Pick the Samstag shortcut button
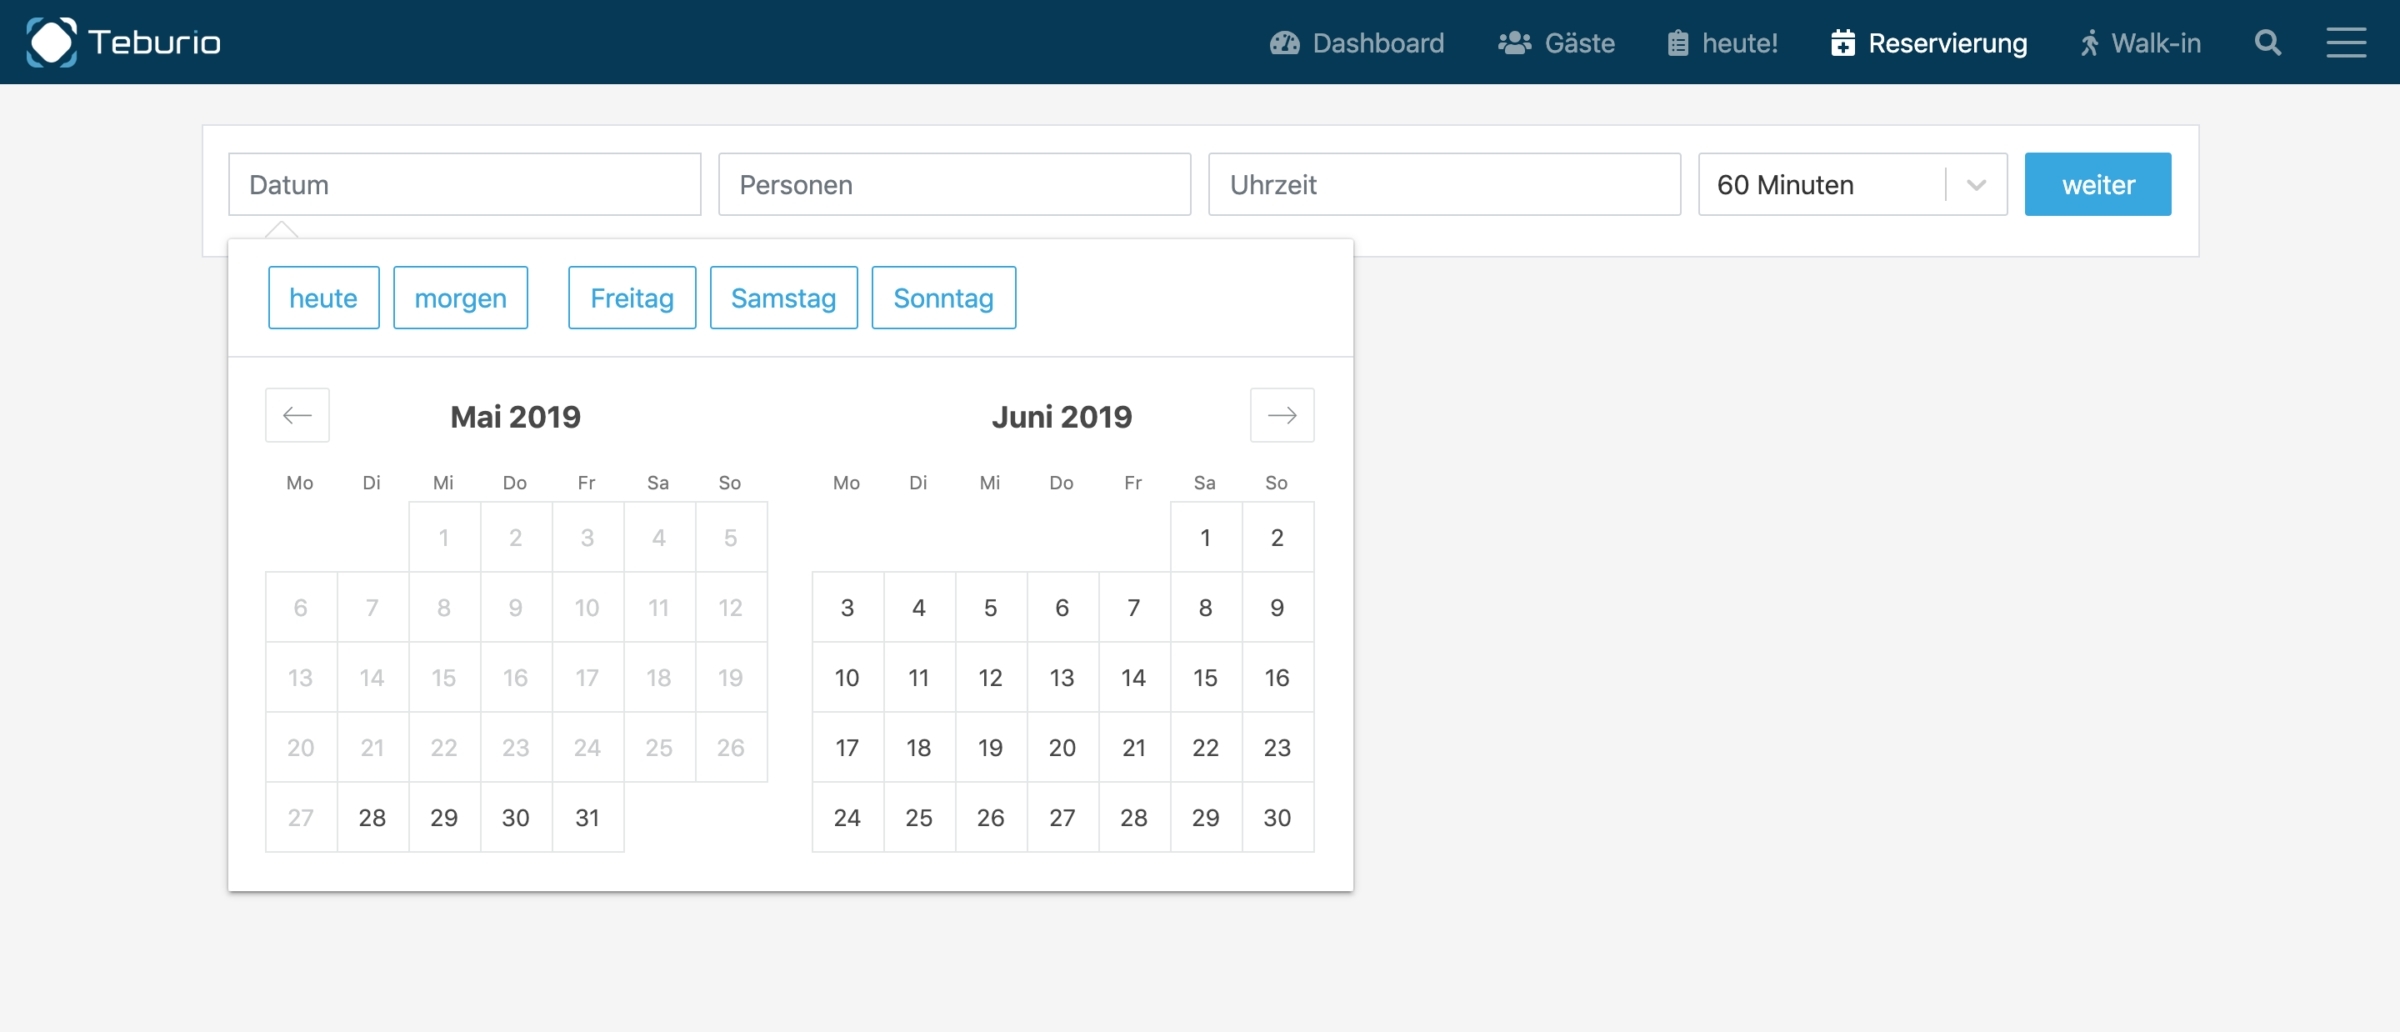The image size is (2400, 1032). pyautogui.click(x=783, y=298)
